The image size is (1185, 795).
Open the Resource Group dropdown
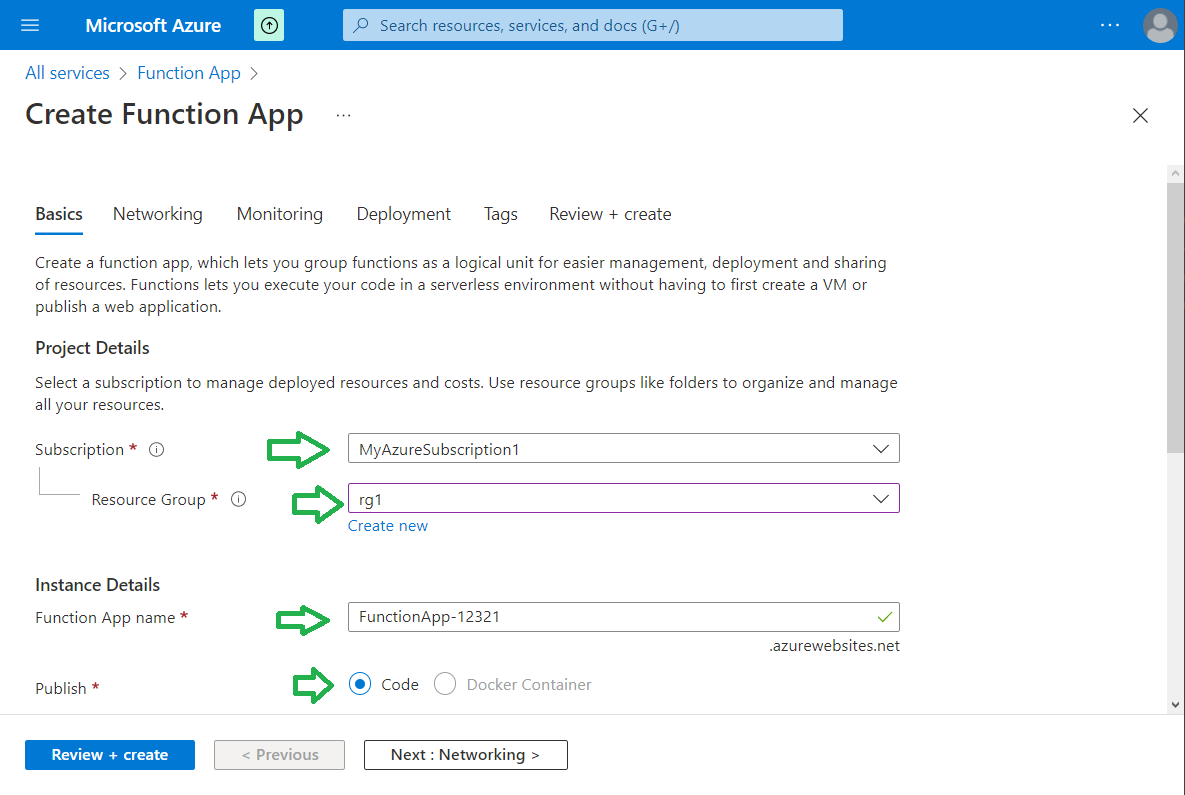[623, 499]
